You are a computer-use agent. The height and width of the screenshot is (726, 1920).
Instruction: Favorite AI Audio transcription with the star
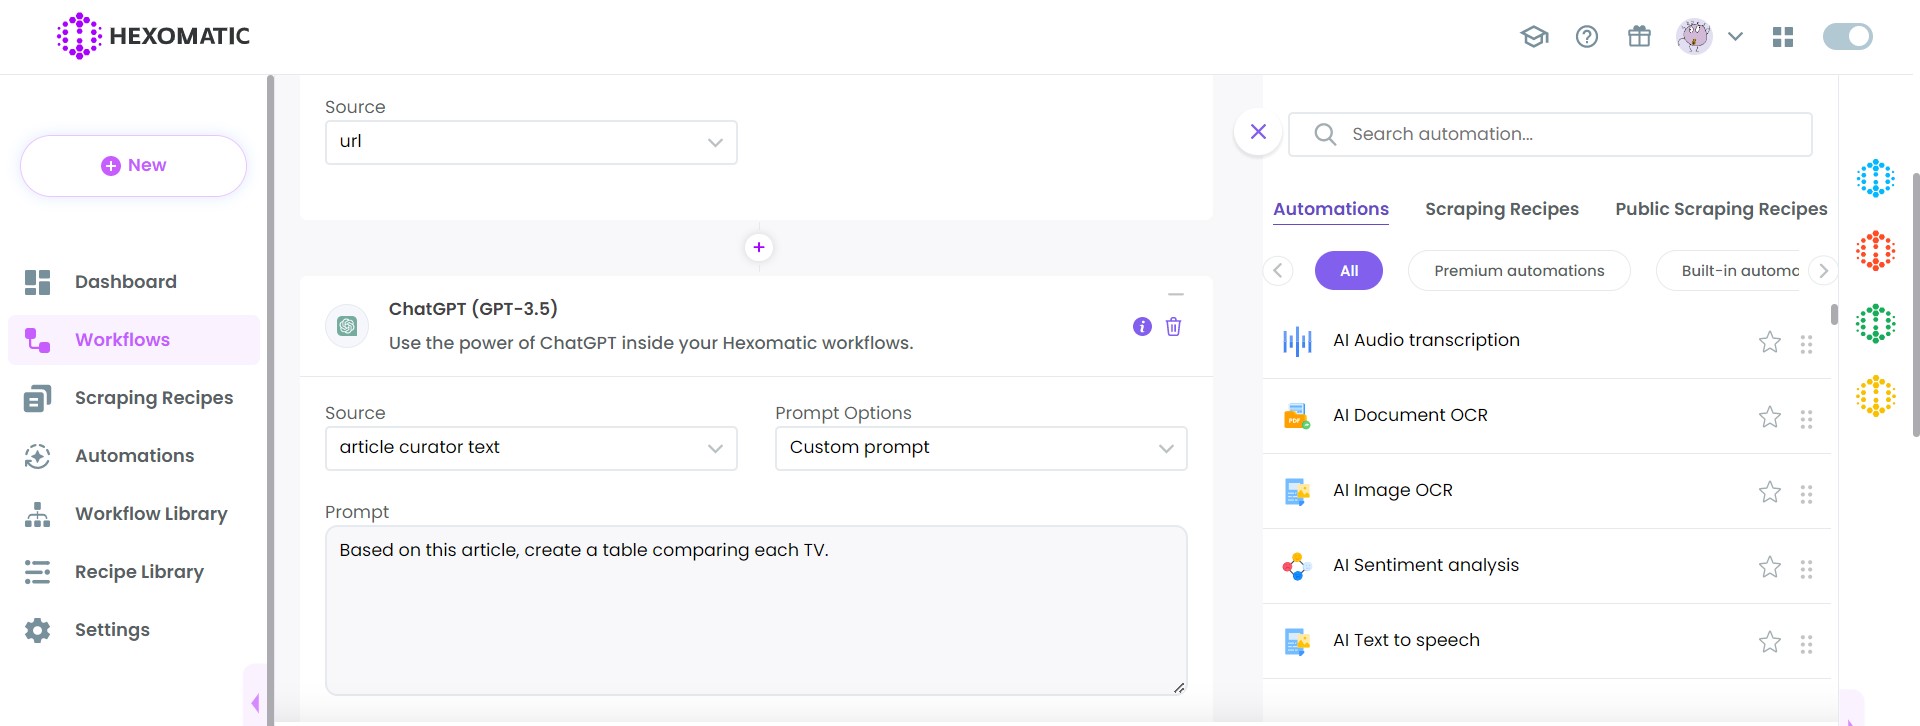coord(1770,342)
